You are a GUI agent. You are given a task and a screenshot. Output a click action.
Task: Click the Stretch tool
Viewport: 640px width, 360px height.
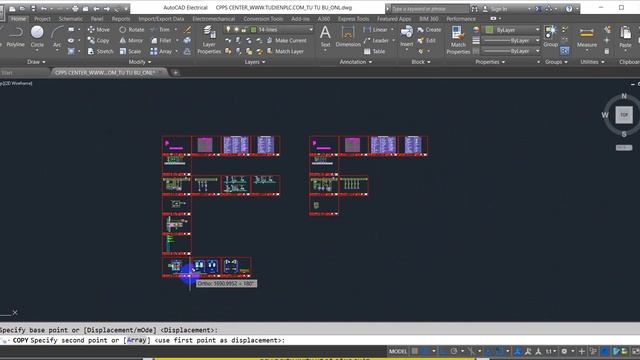pyautogui.click(x=100, y=51)
